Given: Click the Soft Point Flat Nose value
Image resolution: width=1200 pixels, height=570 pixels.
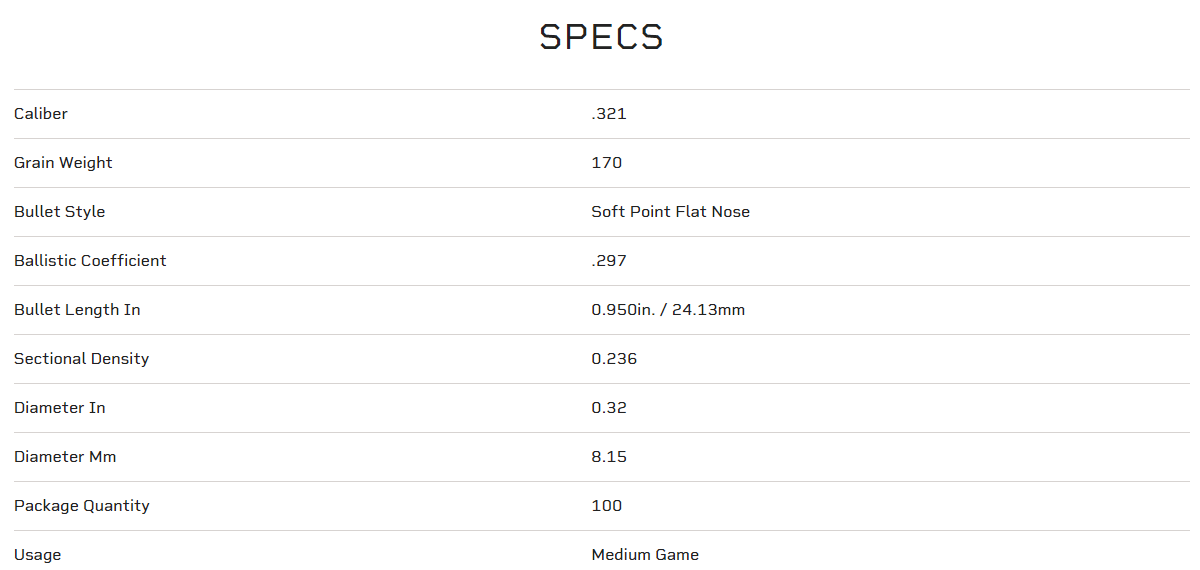Looking at the screenshot, I should point(670,212).
